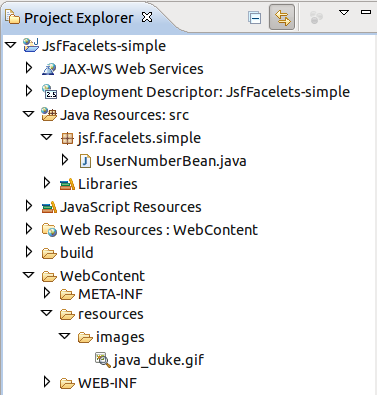Screen dimensions: 377x395
Task: Expand the JavaScript Resources node
Action: (29, 207)
